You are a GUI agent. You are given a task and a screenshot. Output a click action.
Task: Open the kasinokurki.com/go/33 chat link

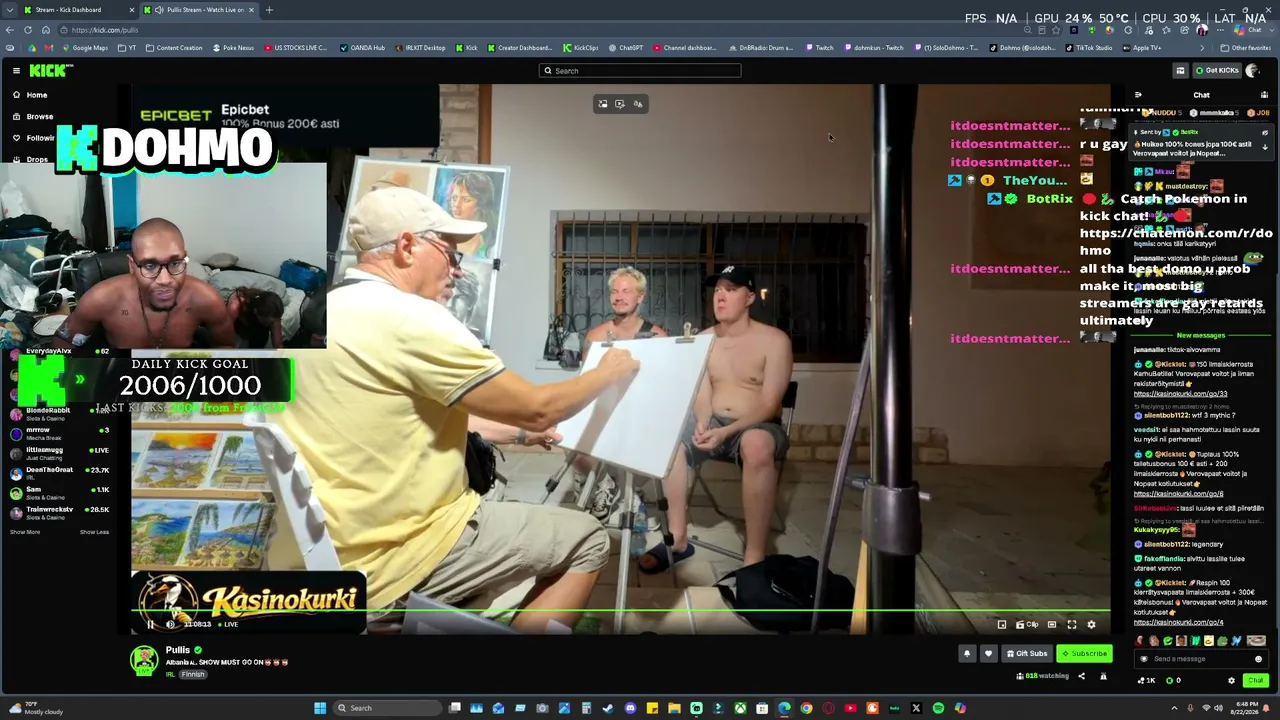click(1180, 394)
